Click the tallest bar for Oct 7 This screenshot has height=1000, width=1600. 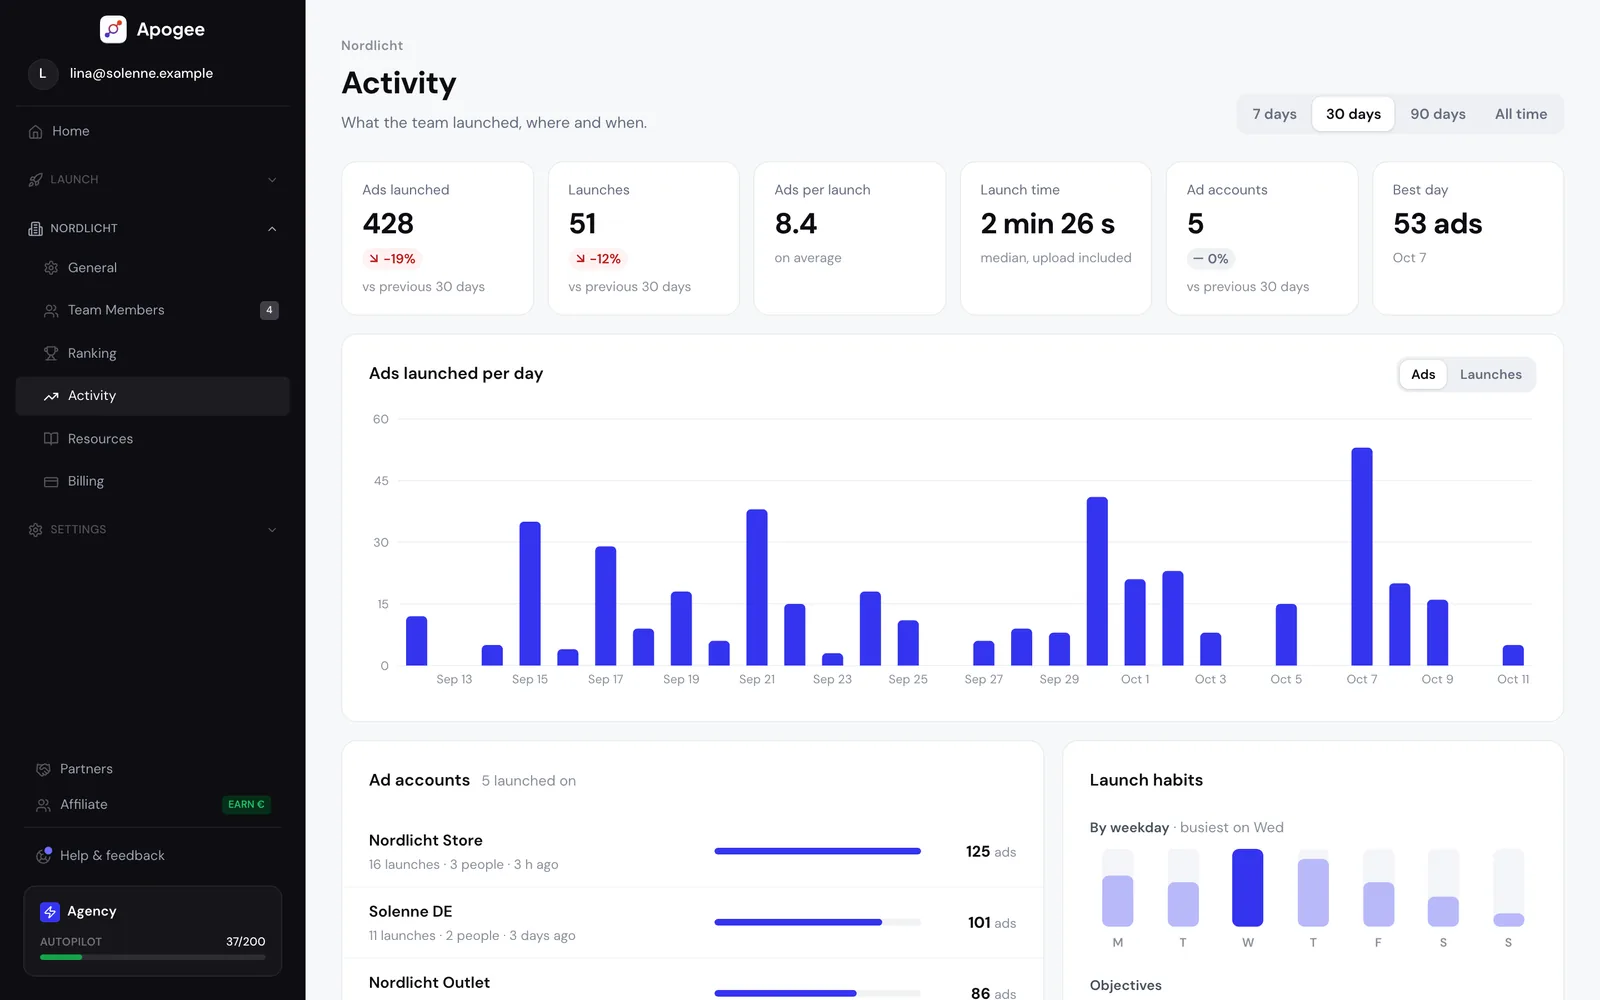(x=1361, y=556)
